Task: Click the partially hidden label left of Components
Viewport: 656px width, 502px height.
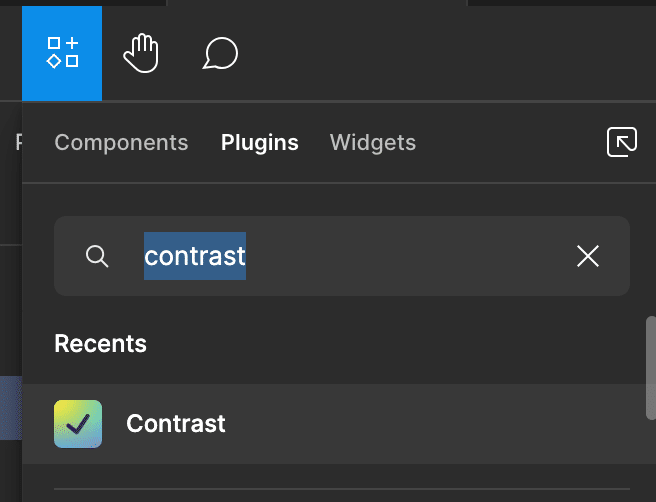Action: tap(18, 142)
